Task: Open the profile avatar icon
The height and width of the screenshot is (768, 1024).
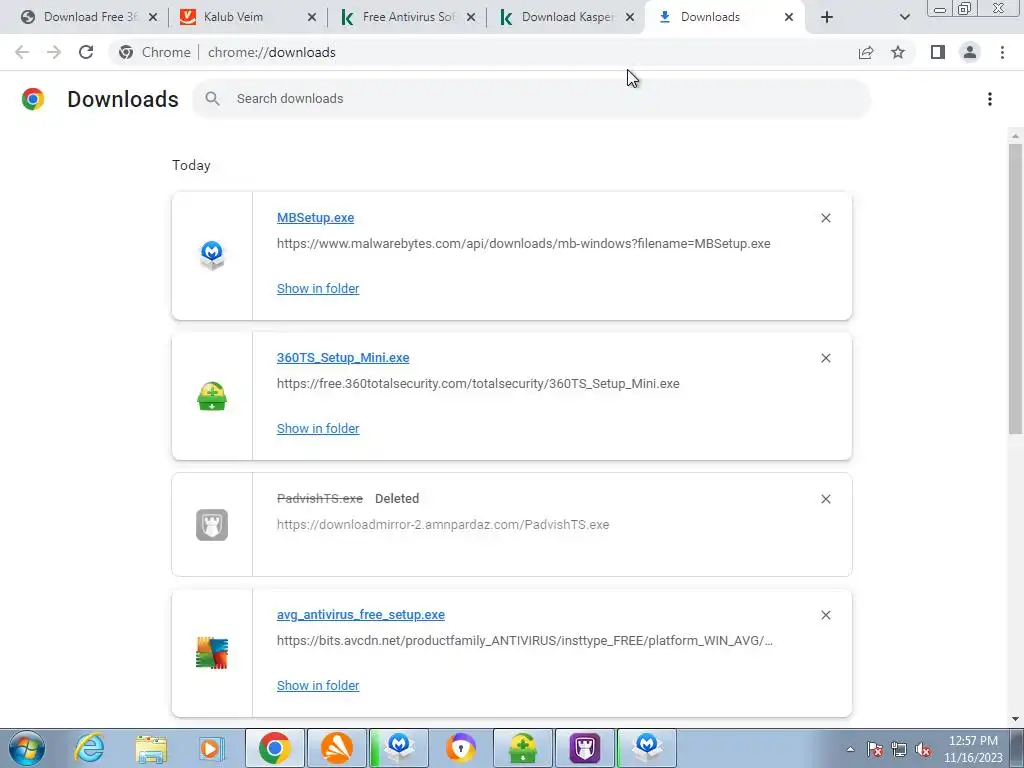Action: pos(970,52)
